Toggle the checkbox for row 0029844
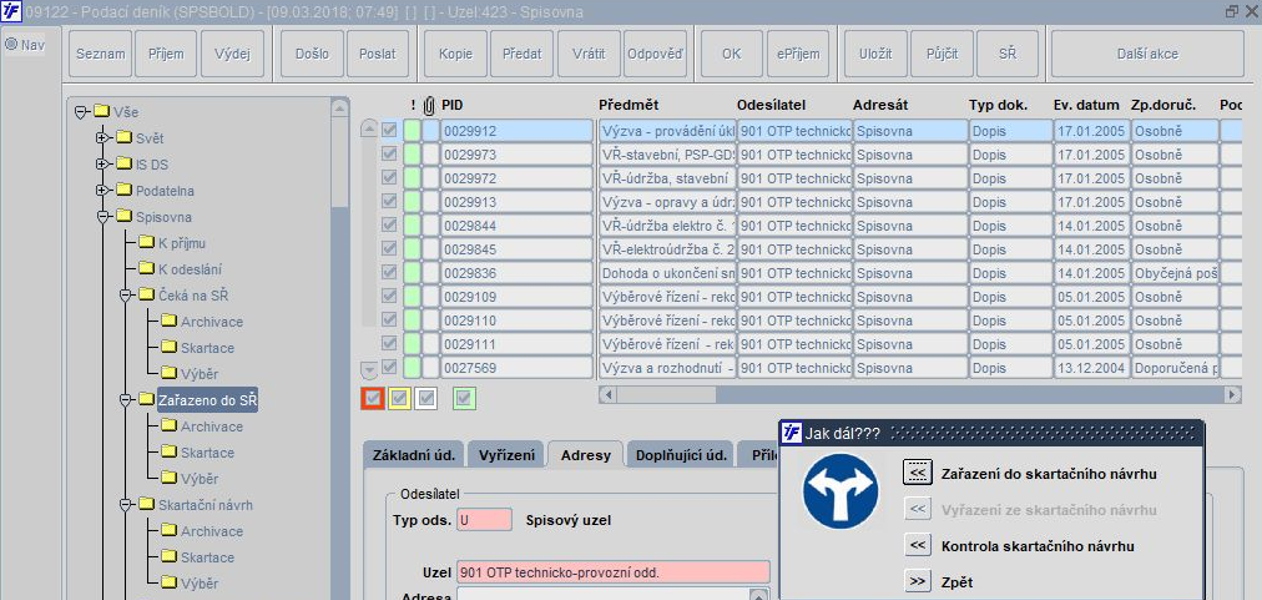Viewport: 1262px width, 600px height. tap(389, 226)
